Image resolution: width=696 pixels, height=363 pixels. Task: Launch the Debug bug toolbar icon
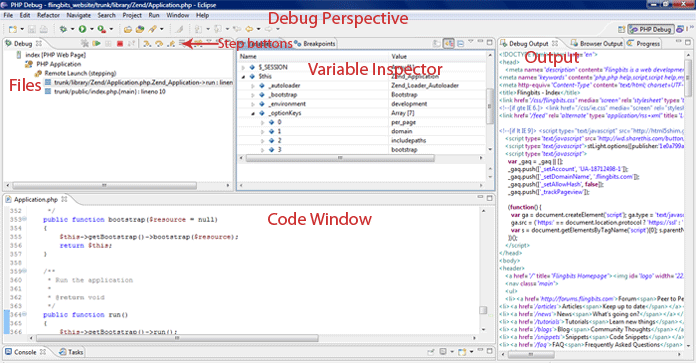[x=63, y=29]
